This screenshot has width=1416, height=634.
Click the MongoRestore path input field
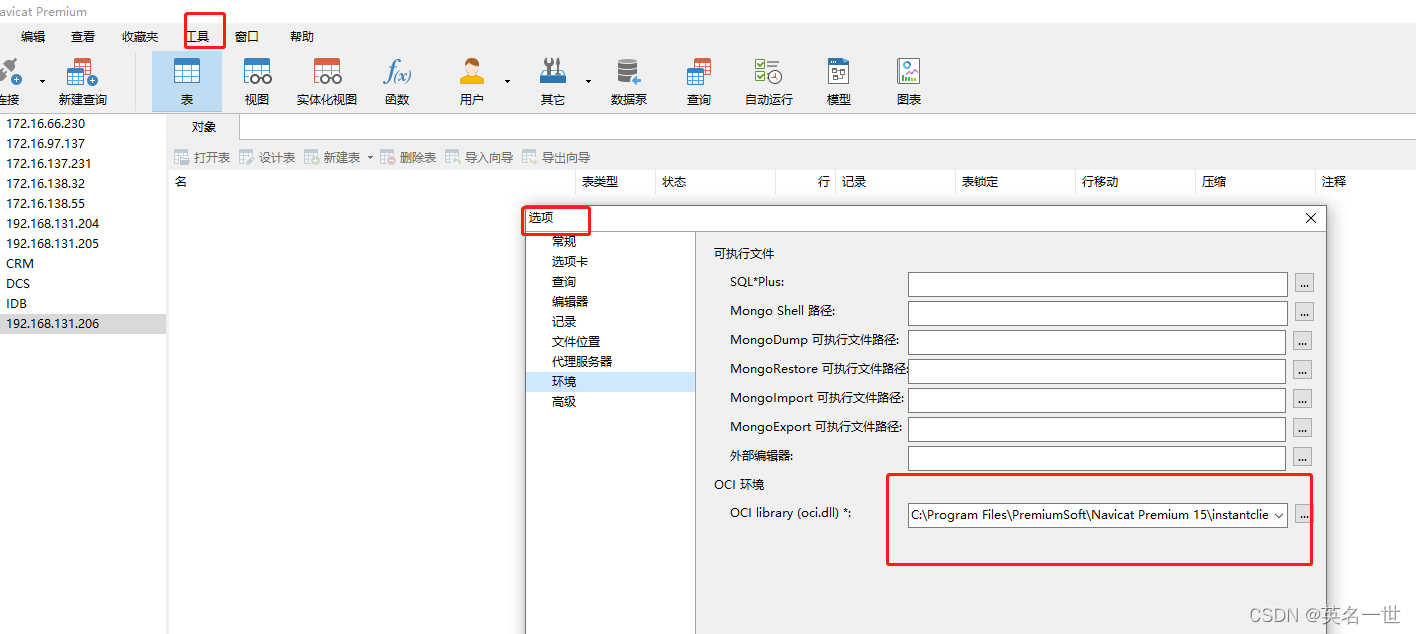(x=1097, y=371)
